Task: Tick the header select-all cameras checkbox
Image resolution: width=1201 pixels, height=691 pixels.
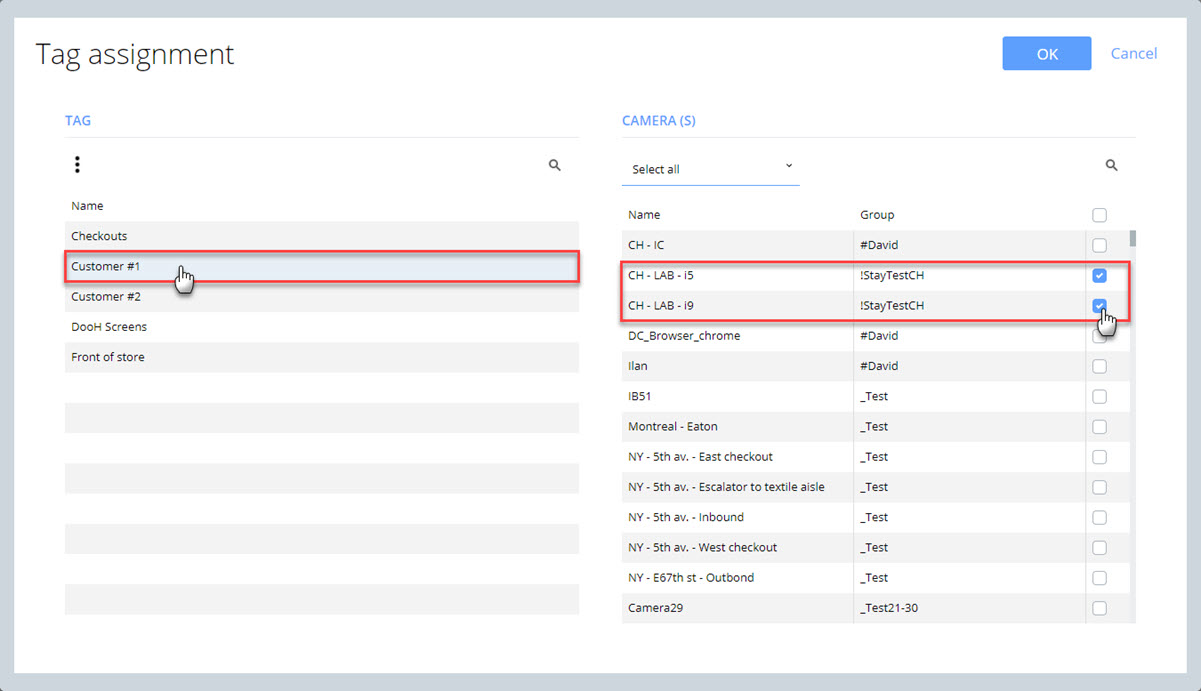Action: click(x=1100, y=215)
